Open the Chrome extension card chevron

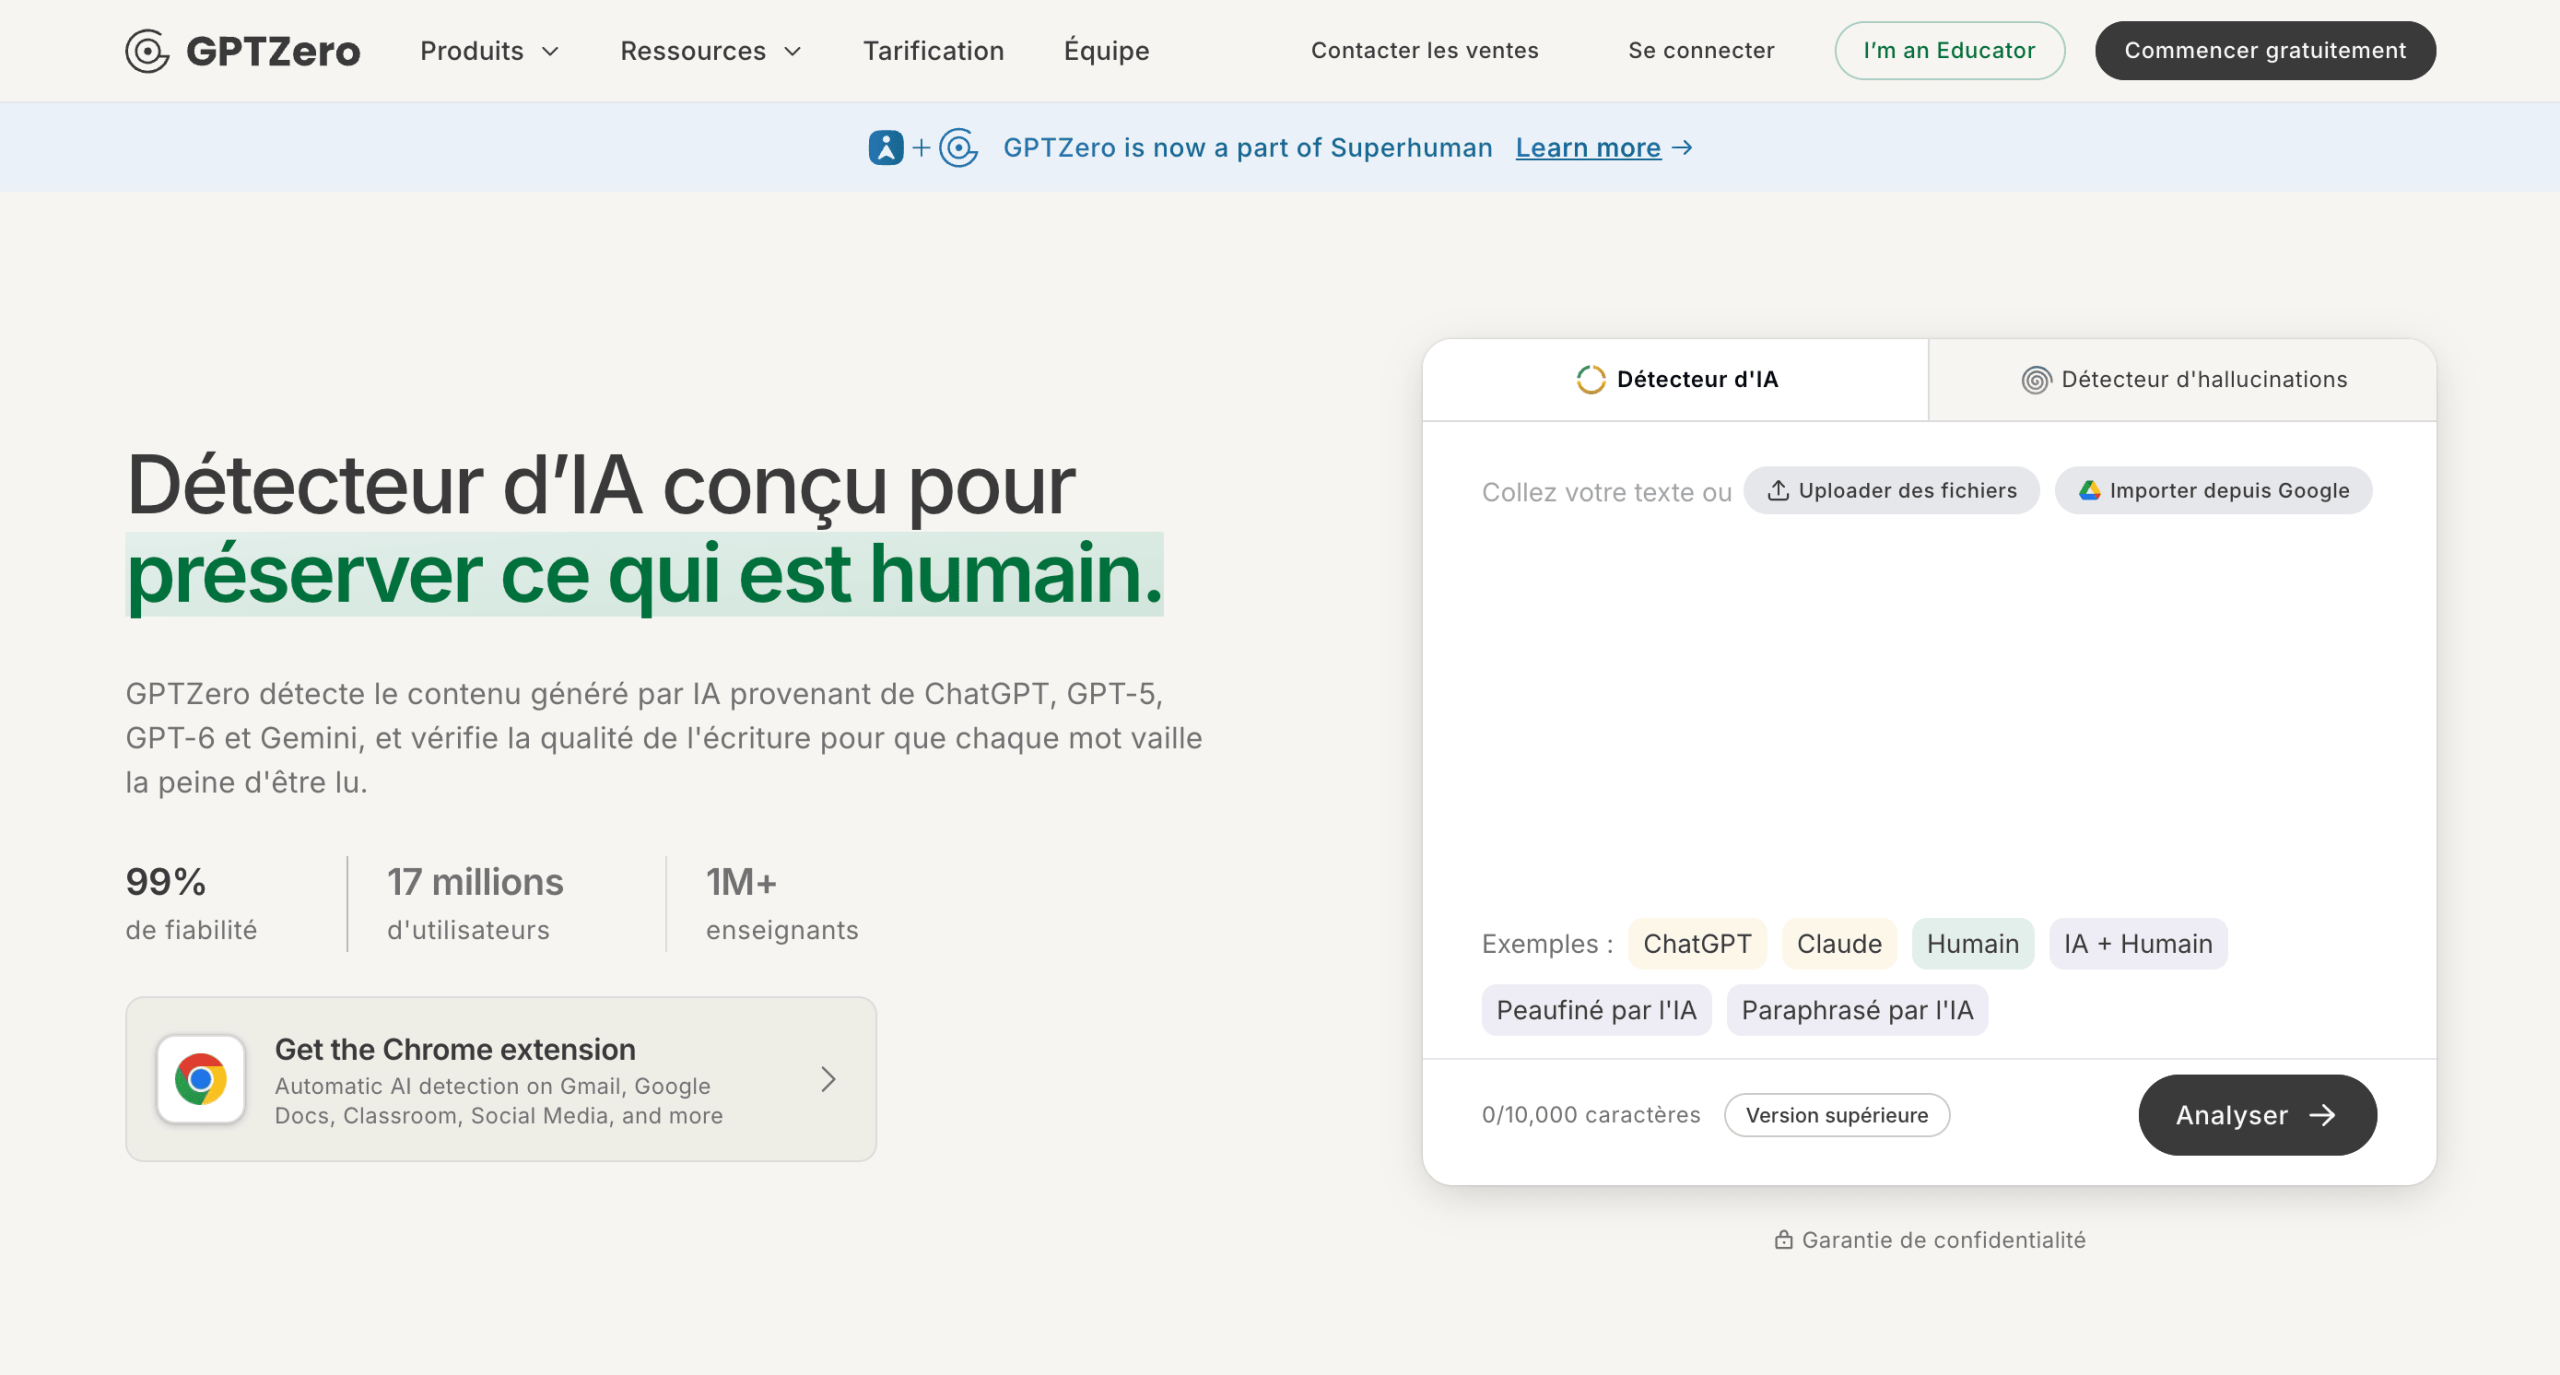pyautogui.click(x=828, y=1079)
